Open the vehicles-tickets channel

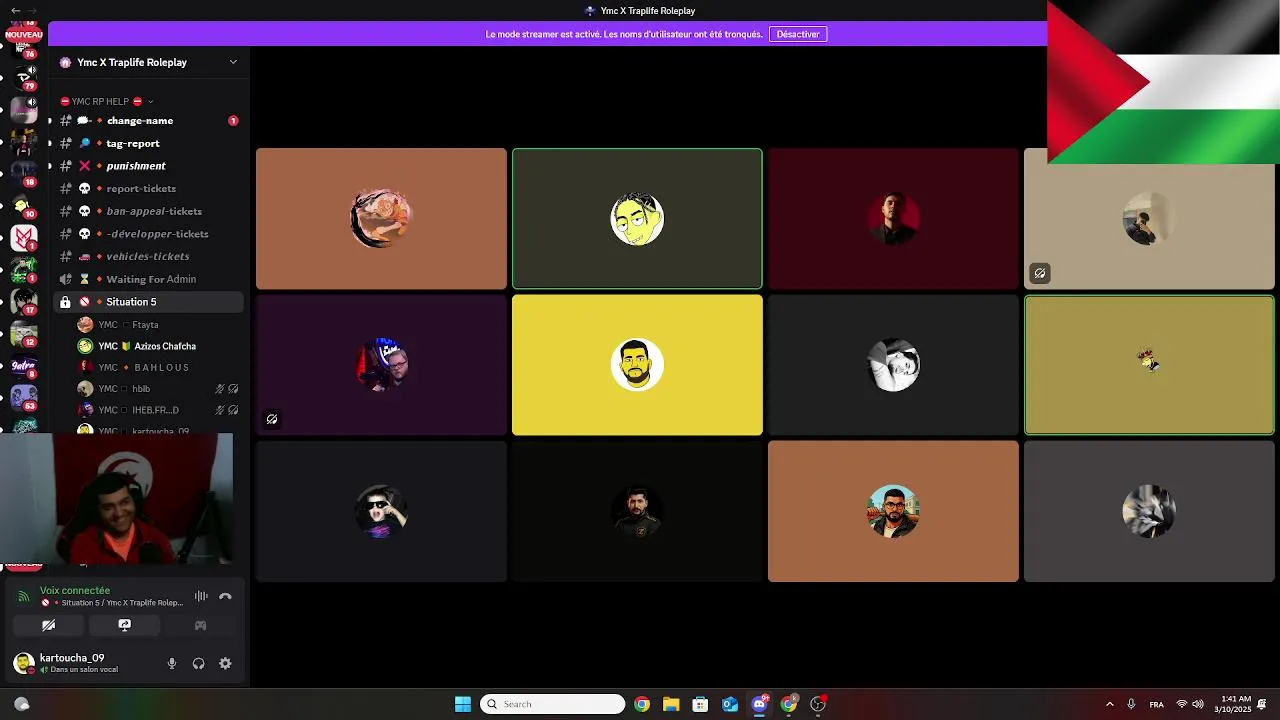pyautogui.click(x=148, y=257)
